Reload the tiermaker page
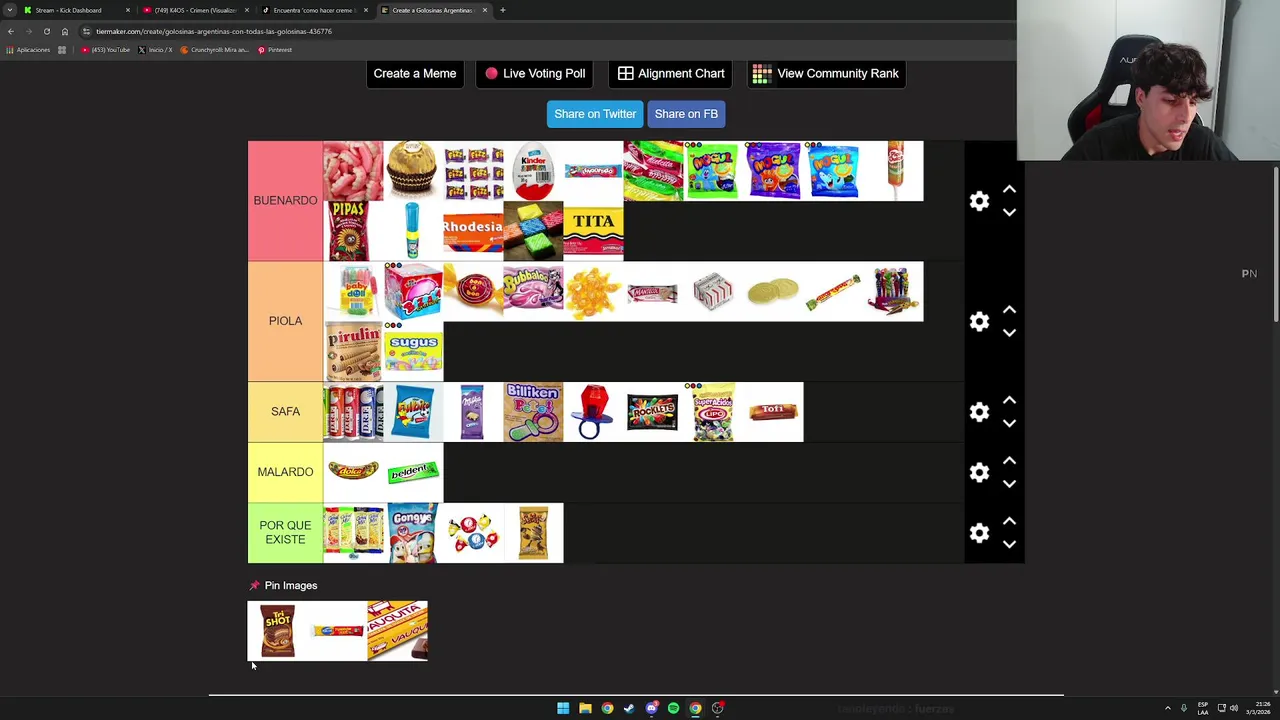 tap(46, 31)
